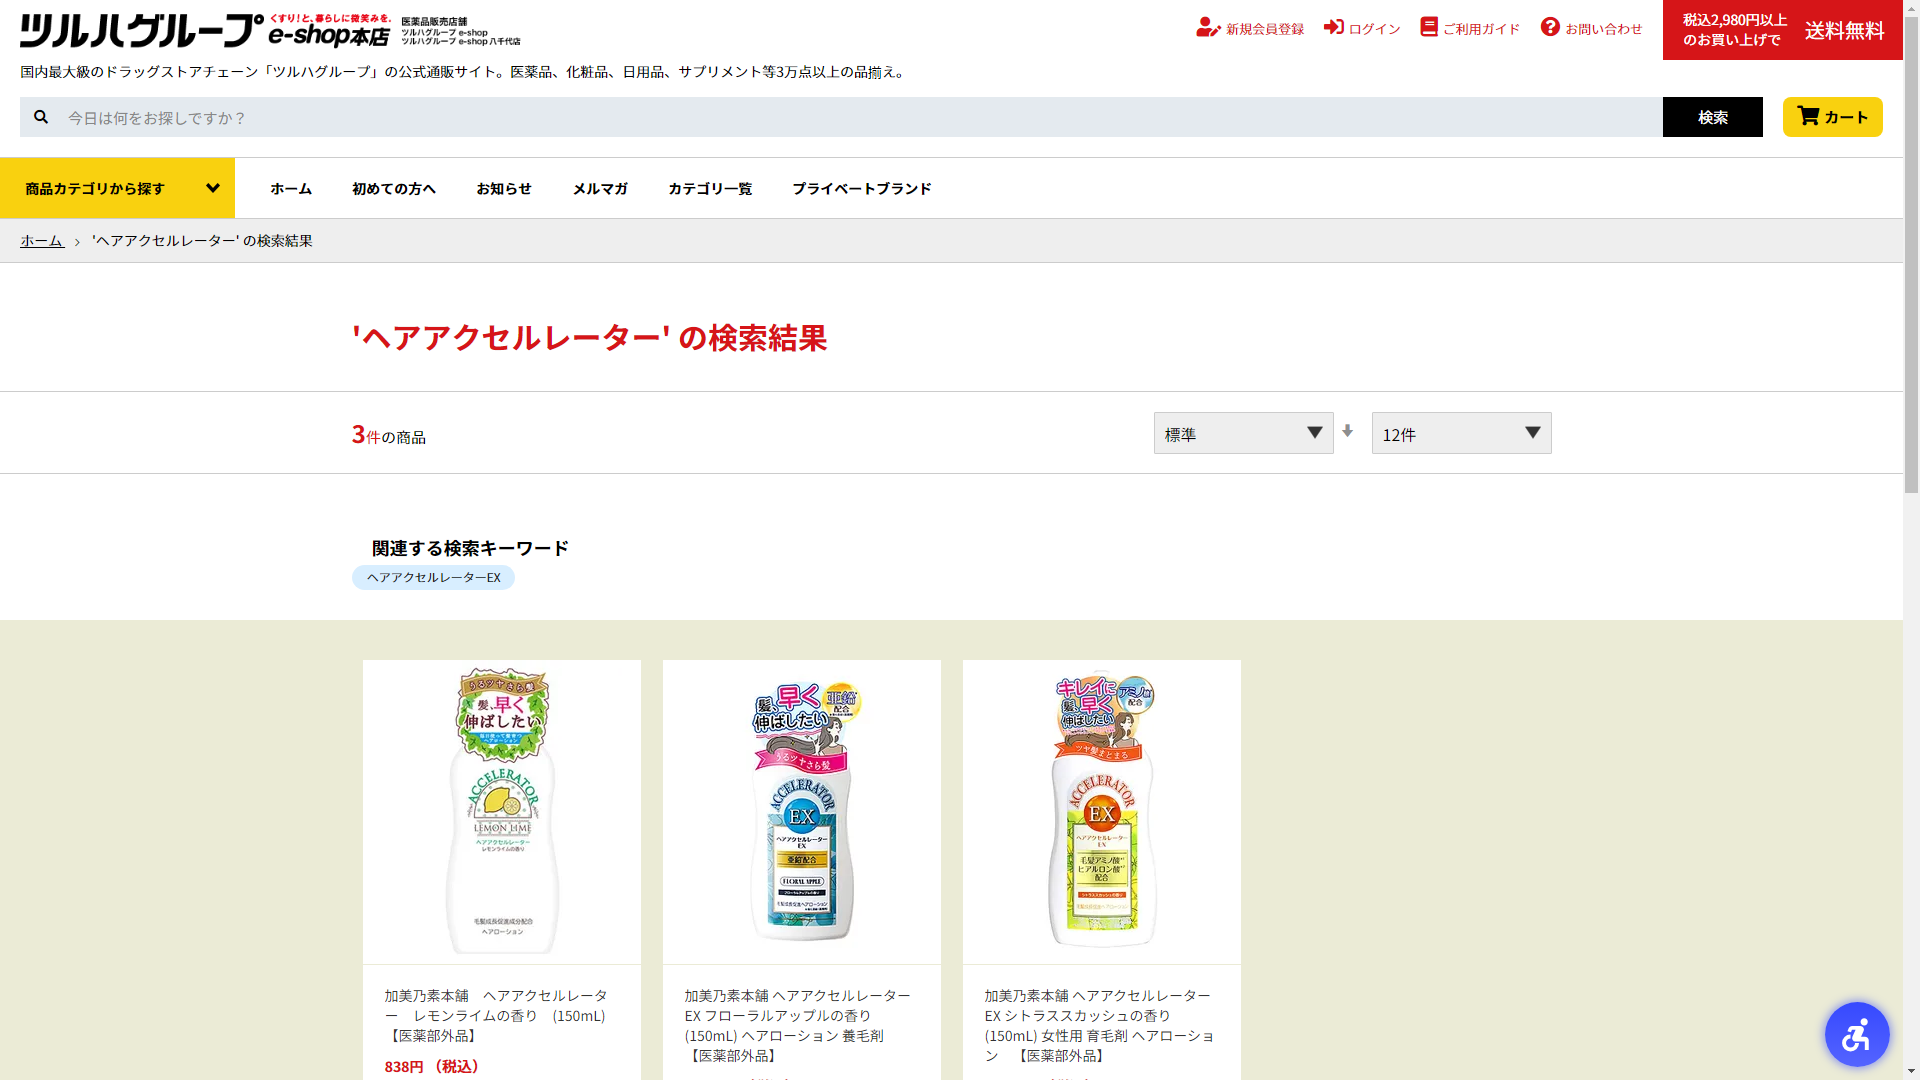Open the usage guide book icon
This screenshot has height=1080, width=1920.
[x=1429, y=27]
